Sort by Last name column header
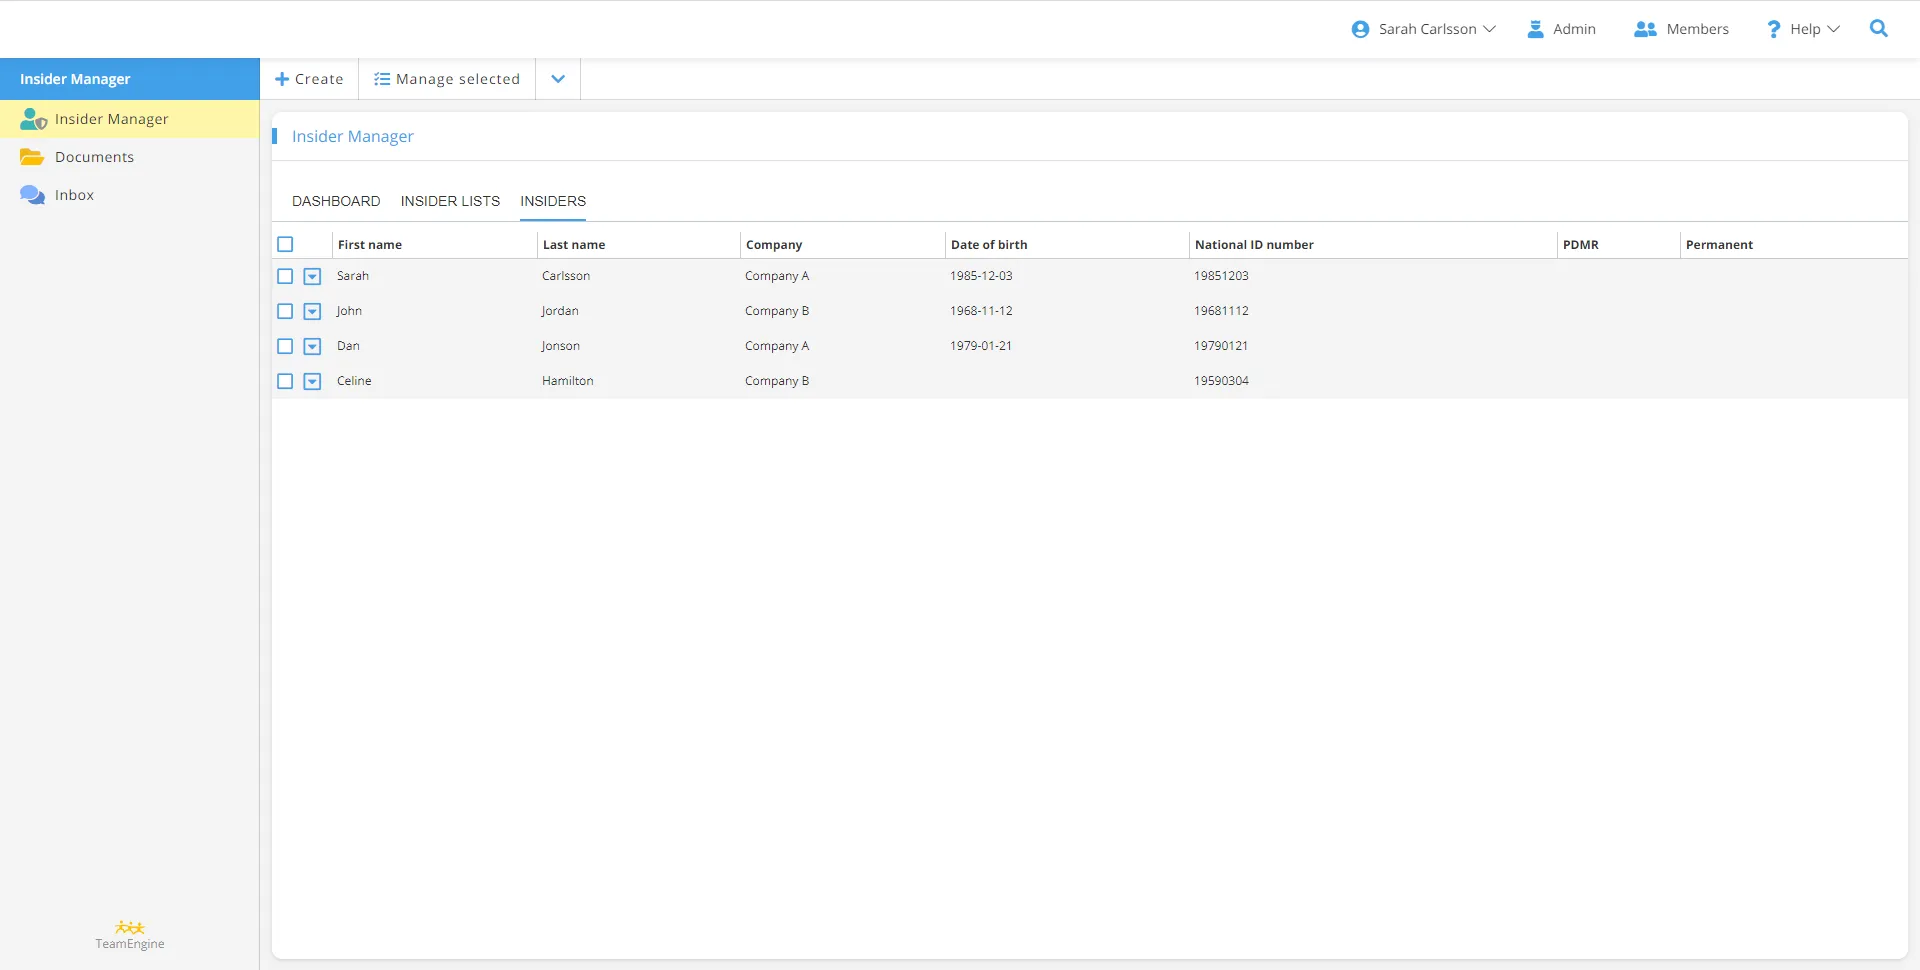1920x970 pixels. pos(574,244)
